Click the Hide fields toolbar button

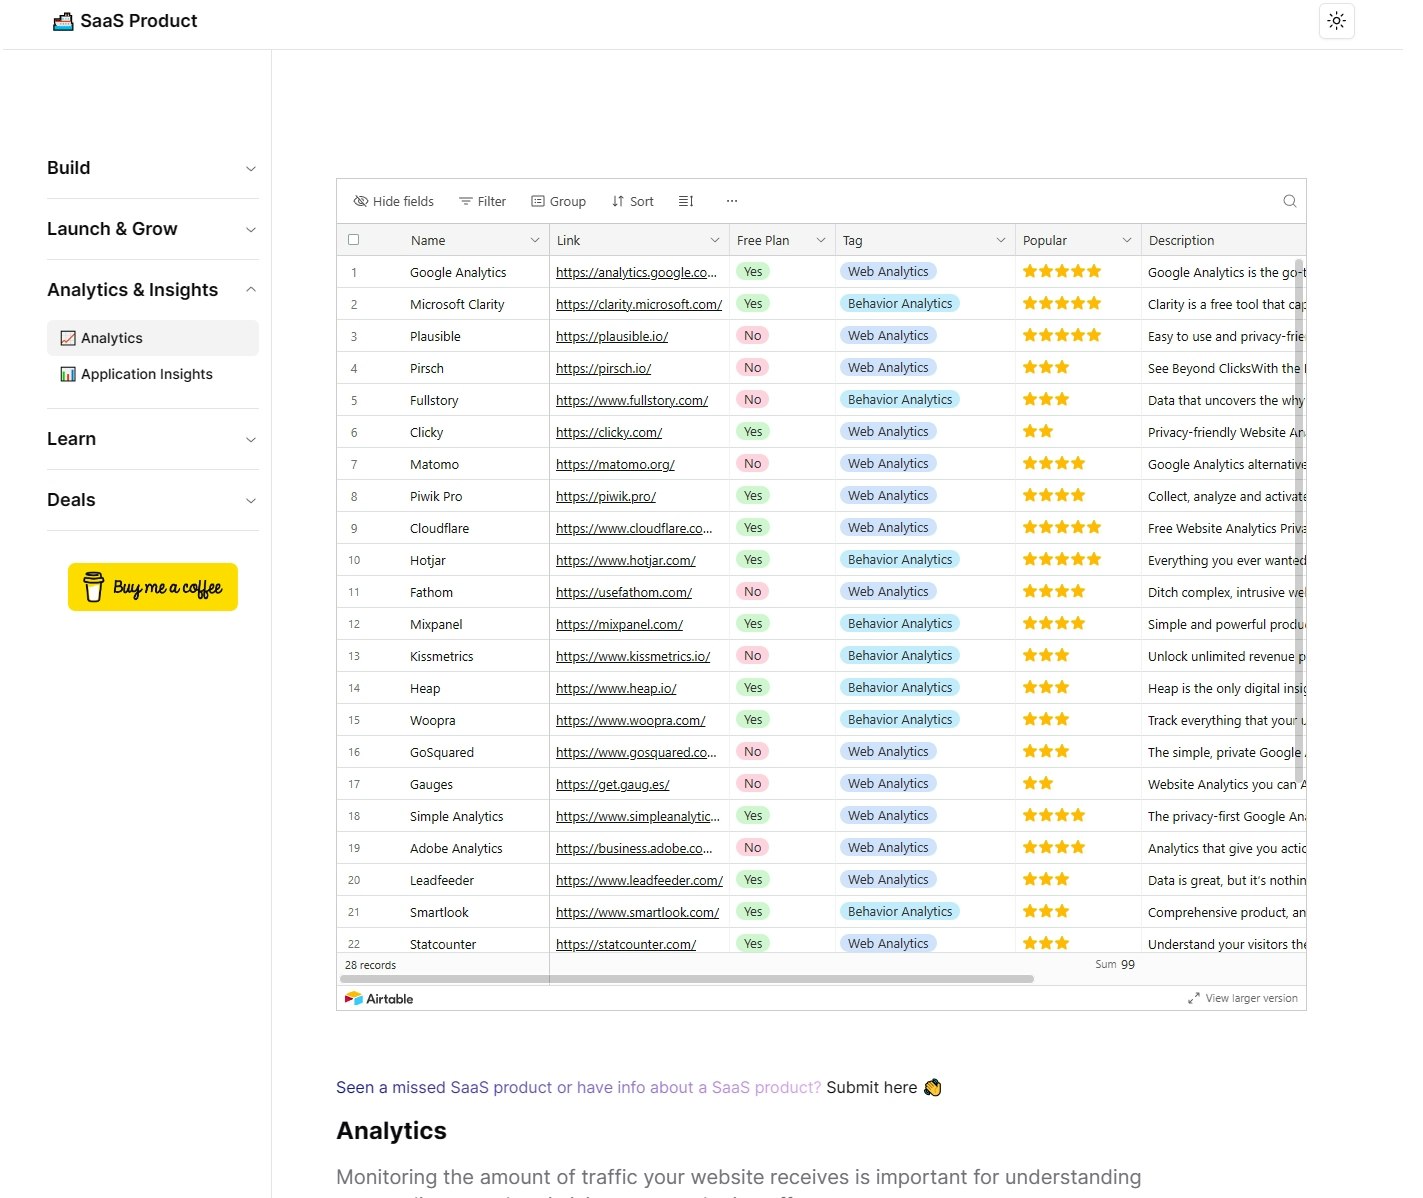tap(394, 201)
